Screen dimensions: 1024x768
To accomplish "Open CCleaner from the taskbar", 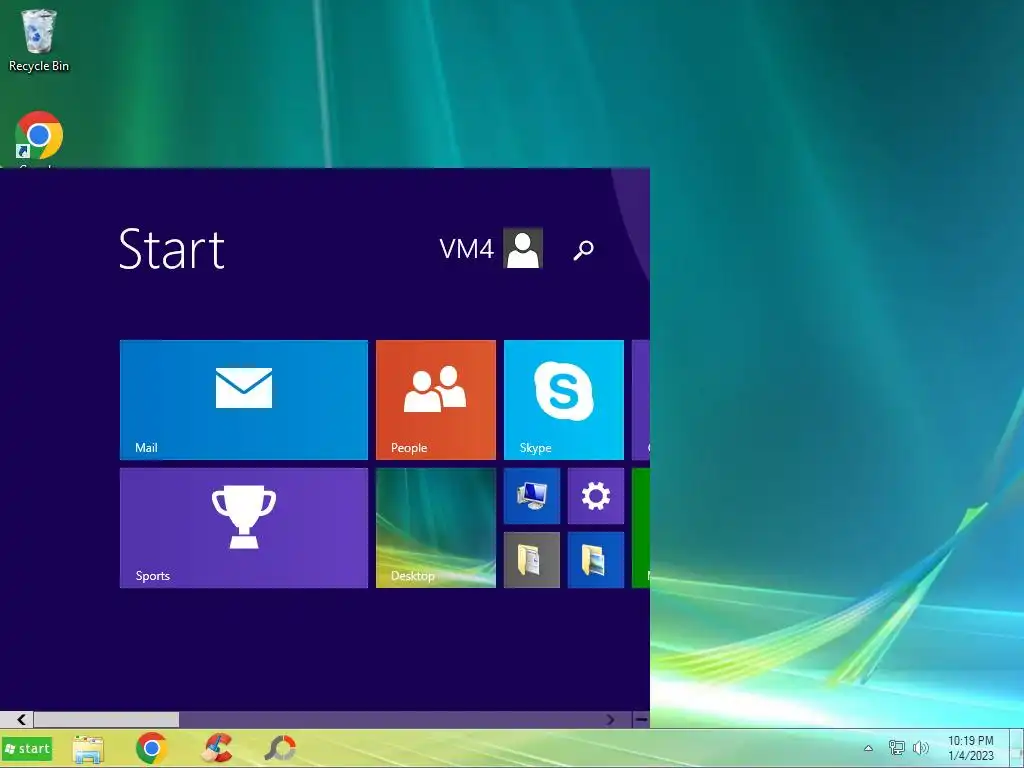I will [x=217, y=748].
